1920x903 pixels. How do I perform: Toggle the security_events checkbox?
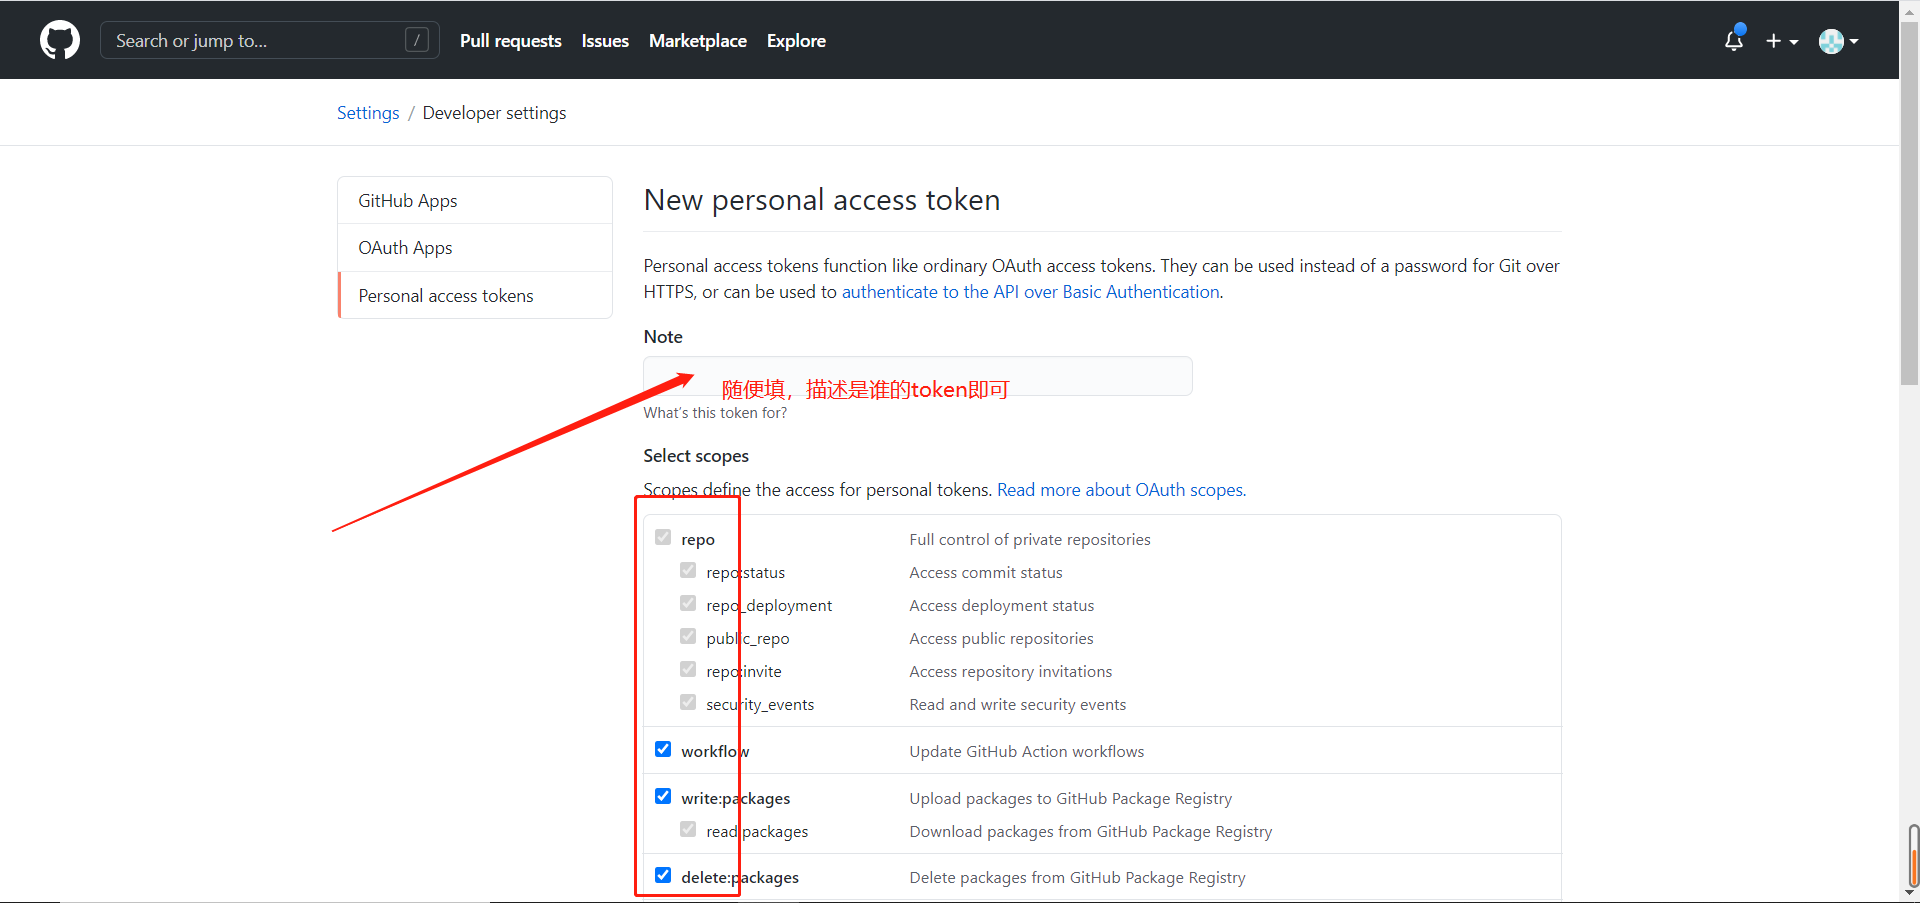pos(688,703)
